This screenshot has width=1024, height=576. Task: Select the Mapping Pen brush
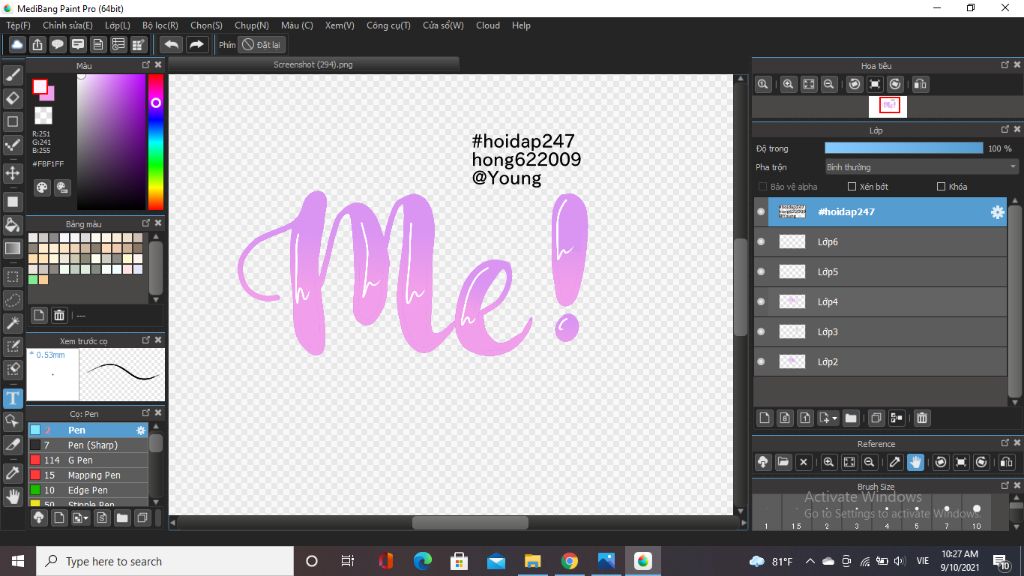pyautogui.click(x=88, y=475)
